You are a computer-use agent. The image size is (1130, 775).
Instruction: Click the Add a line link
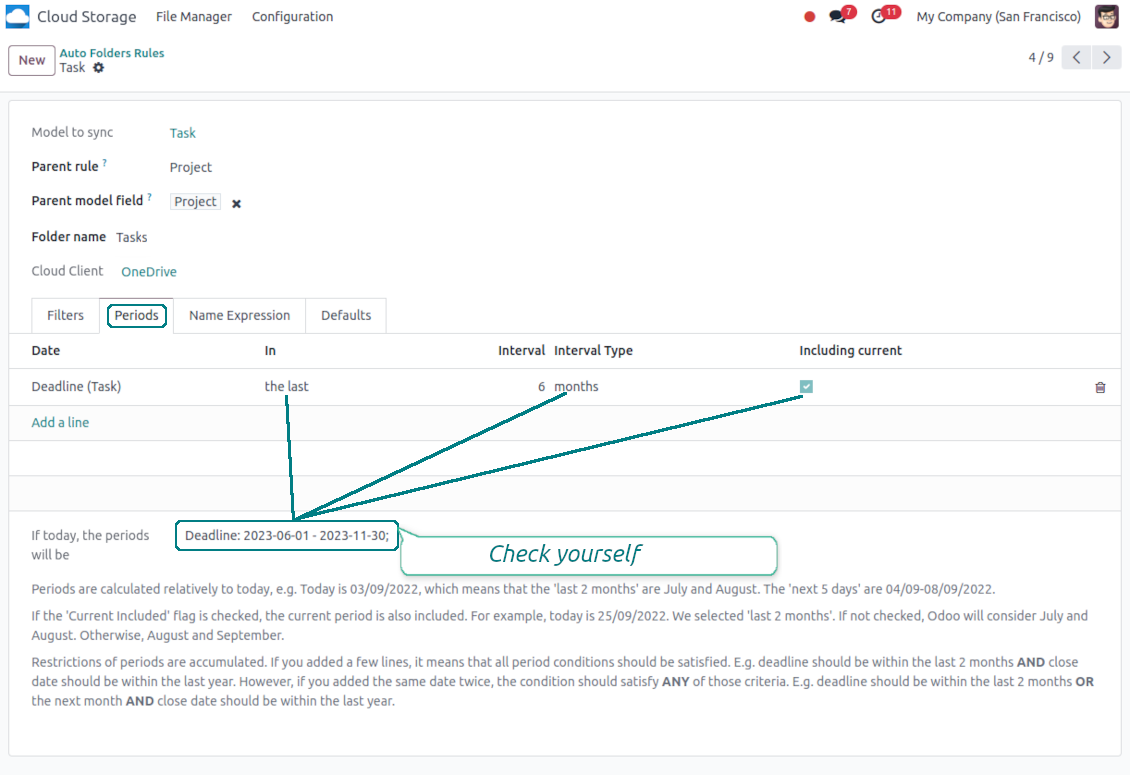pos(60,423)
